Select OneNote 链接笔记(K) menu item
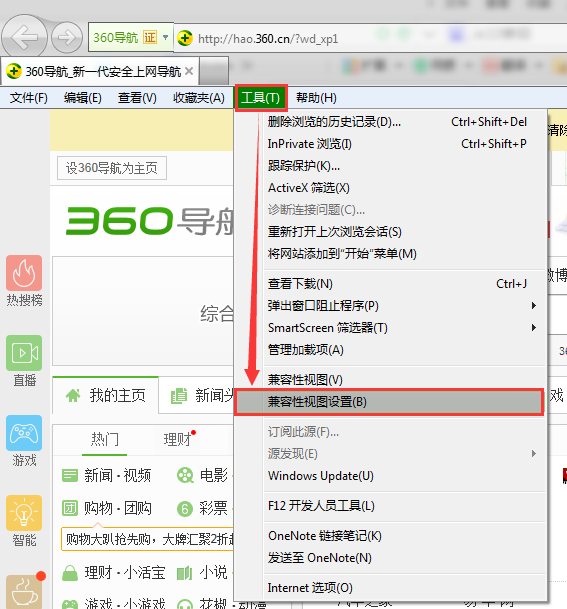The width and height of the screenshot is (567, 609). tap(390, 536)
